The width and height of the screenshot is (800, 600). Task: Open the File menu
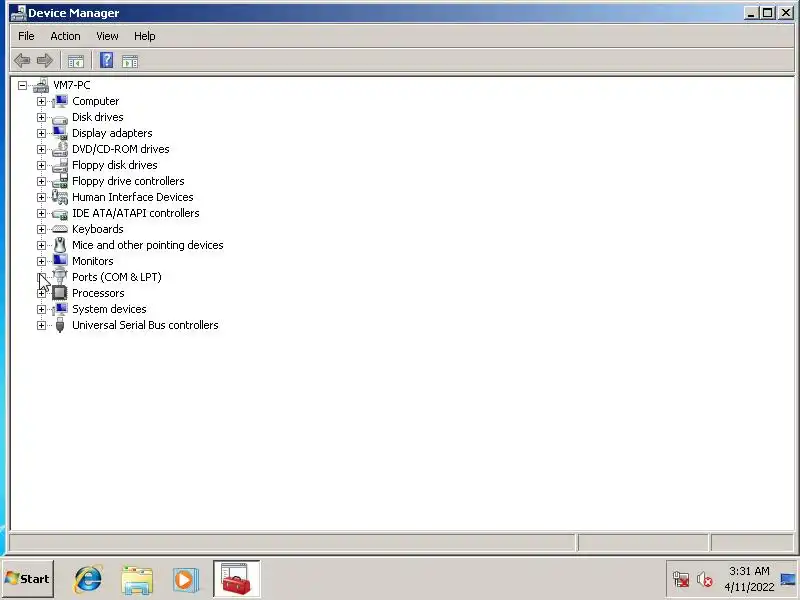26,36
